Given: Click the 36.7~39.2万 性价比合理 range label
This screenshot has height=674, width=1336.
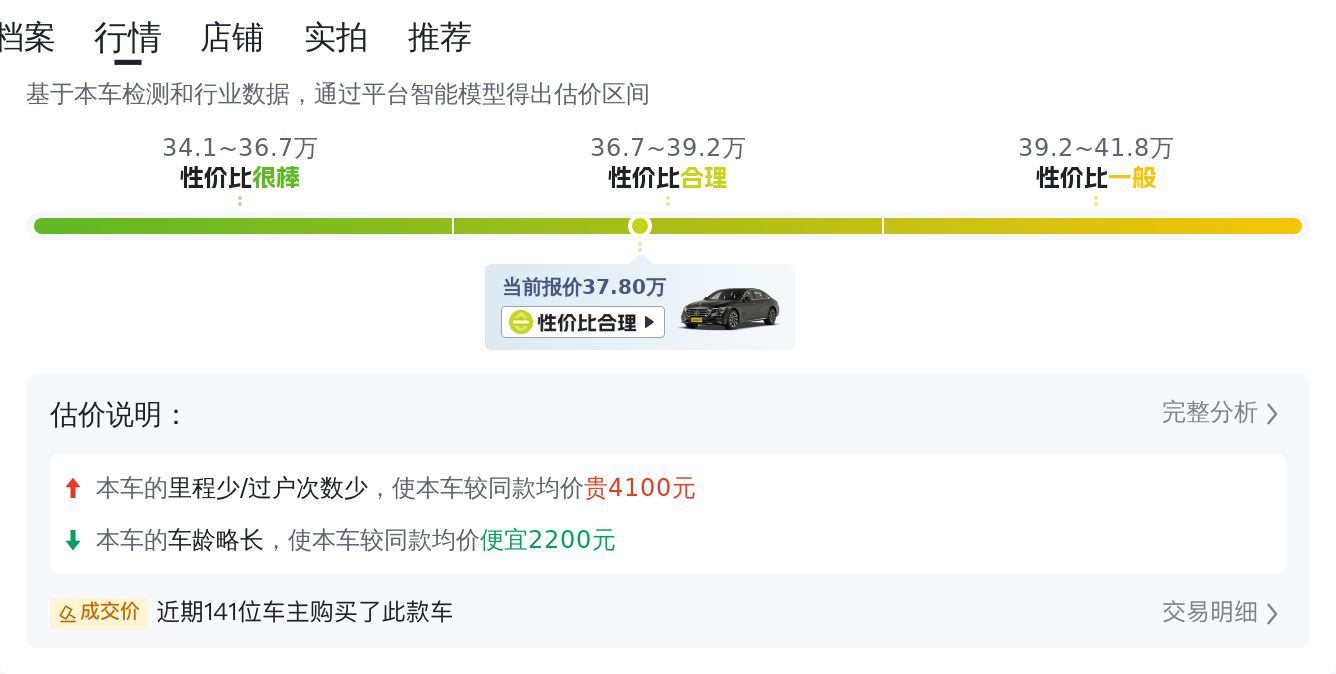Looking at the screenshot, I should 668,163.
